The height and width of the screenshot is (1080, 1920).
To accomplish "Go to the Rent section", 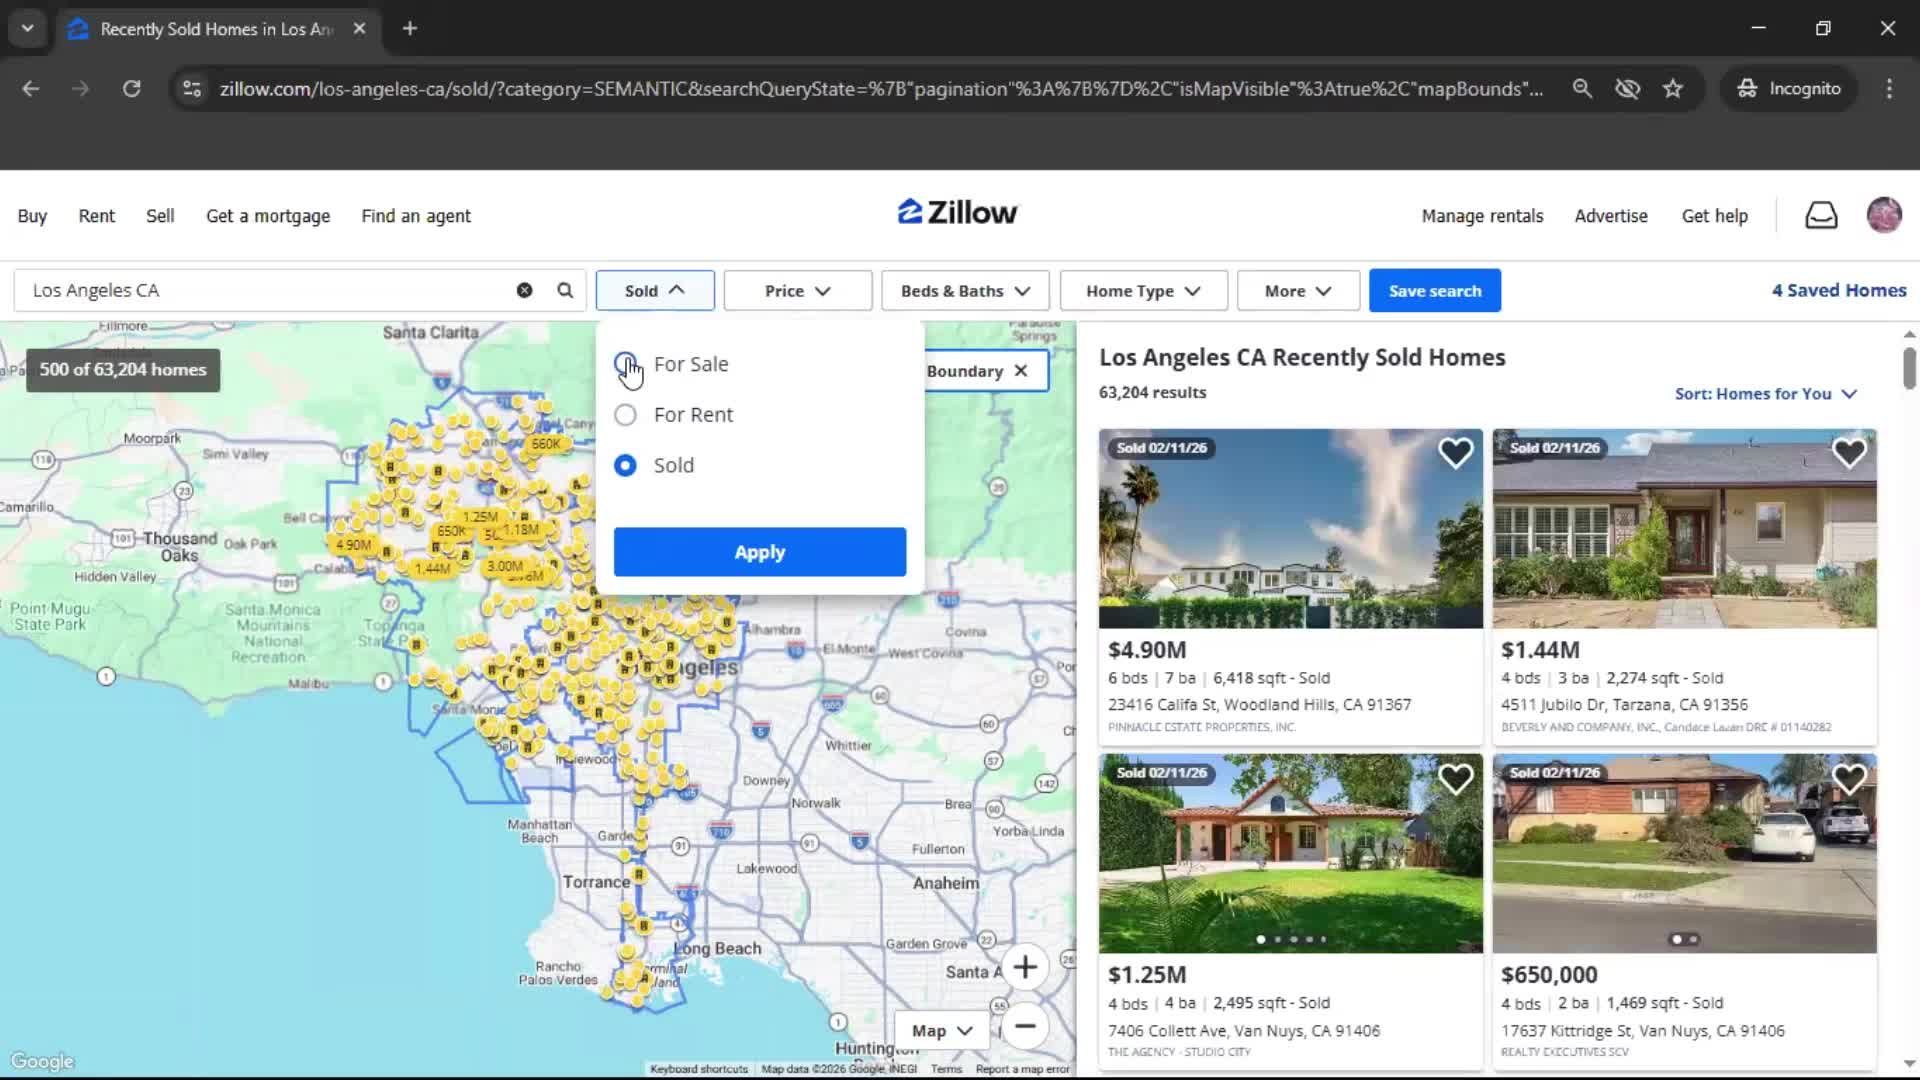I will tap(96, 215).
